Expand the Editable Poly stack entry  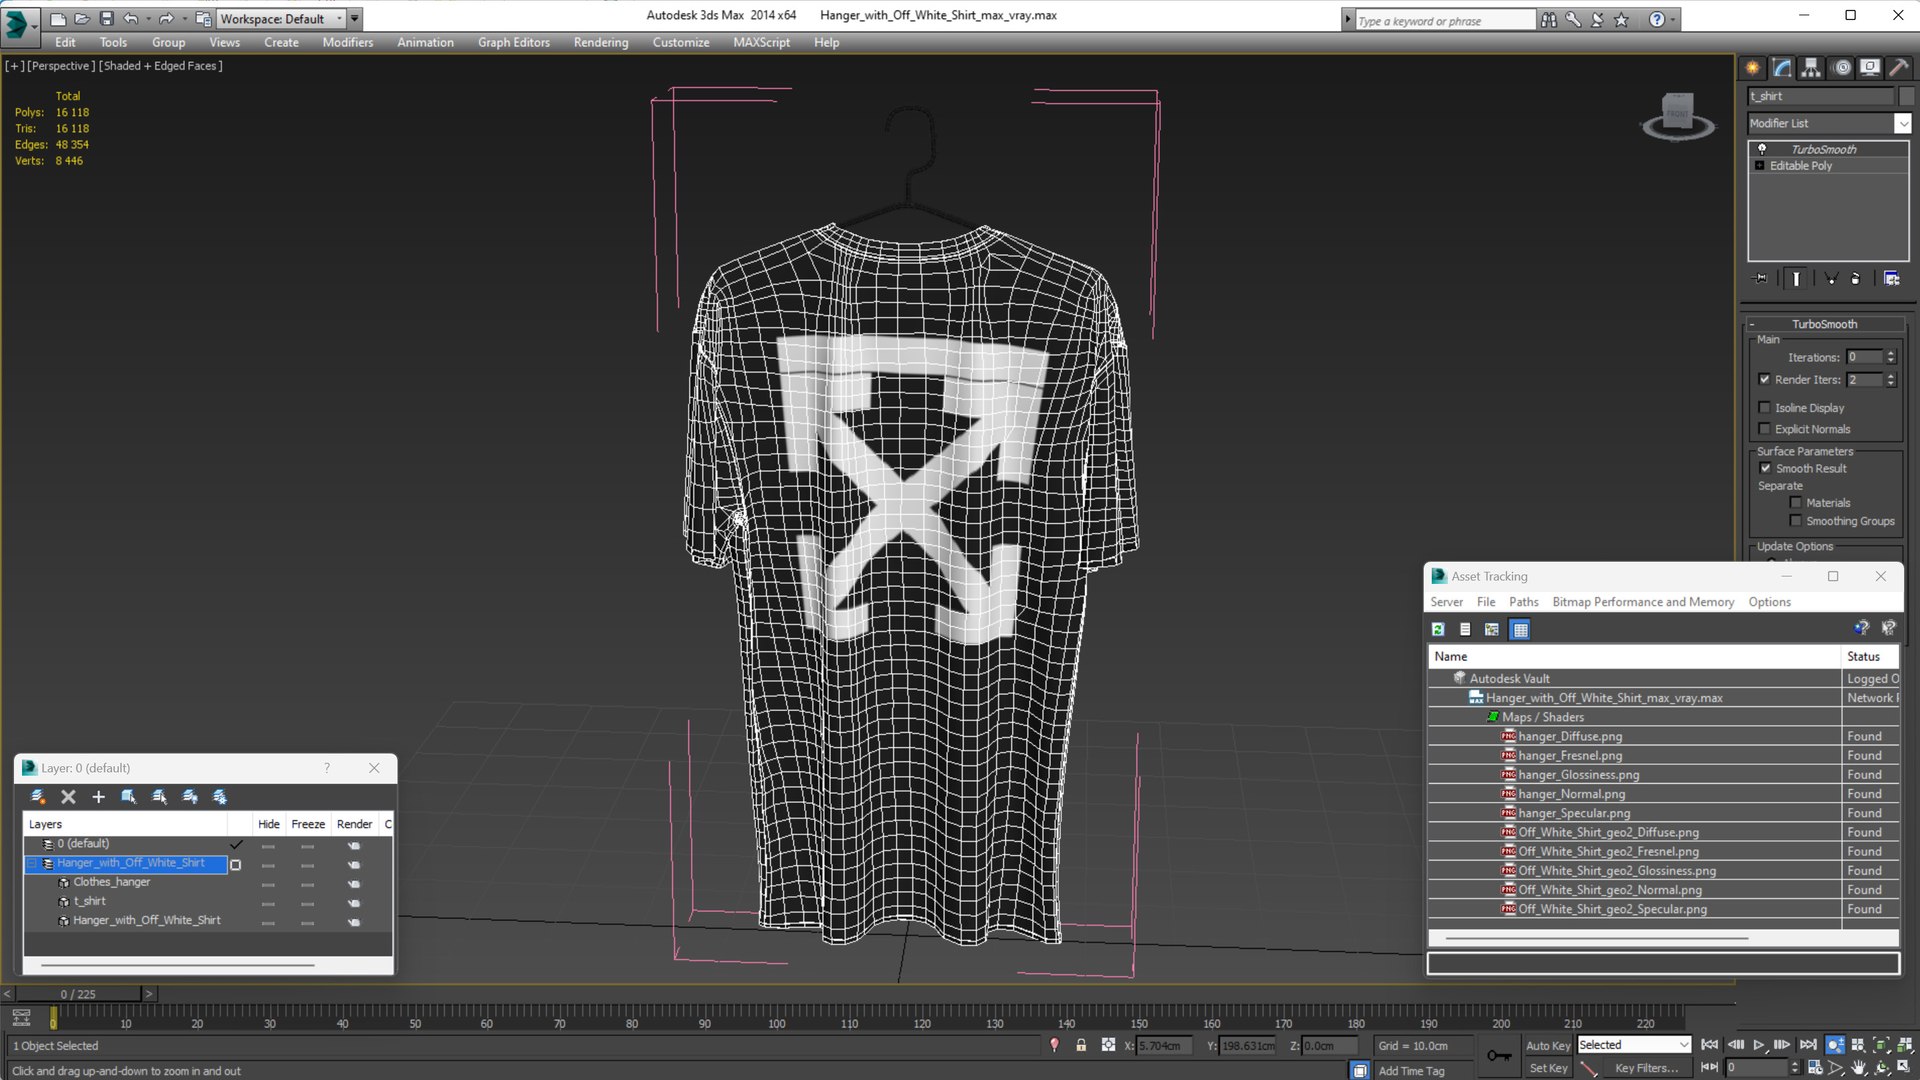pyautogui.click(x=1759, y=166)
